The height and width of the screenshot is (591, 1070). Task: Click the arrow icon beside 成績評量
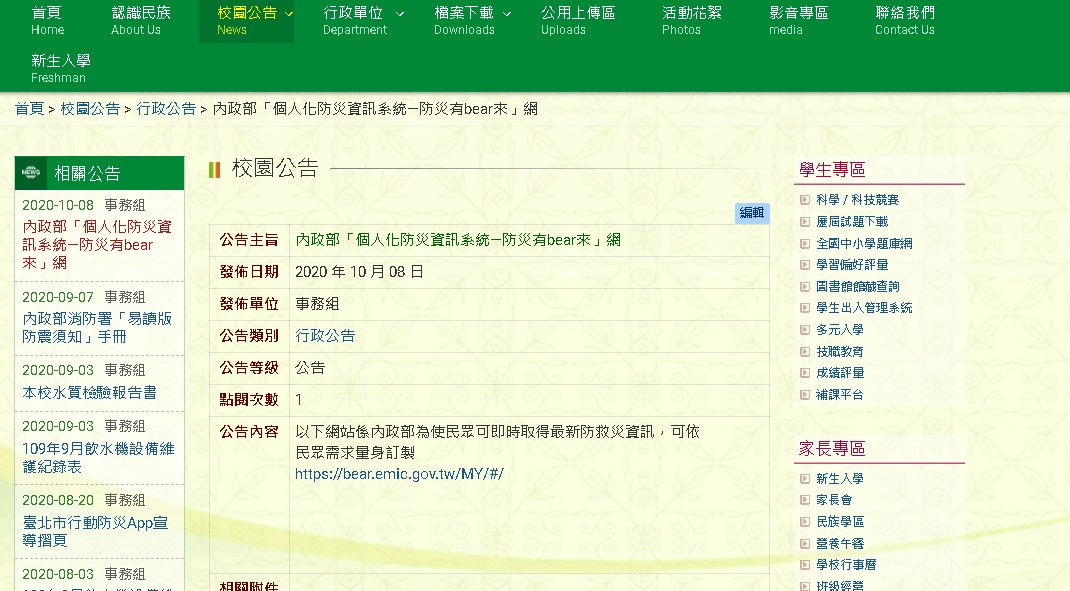pyautogui.click(x=805, y=373)
